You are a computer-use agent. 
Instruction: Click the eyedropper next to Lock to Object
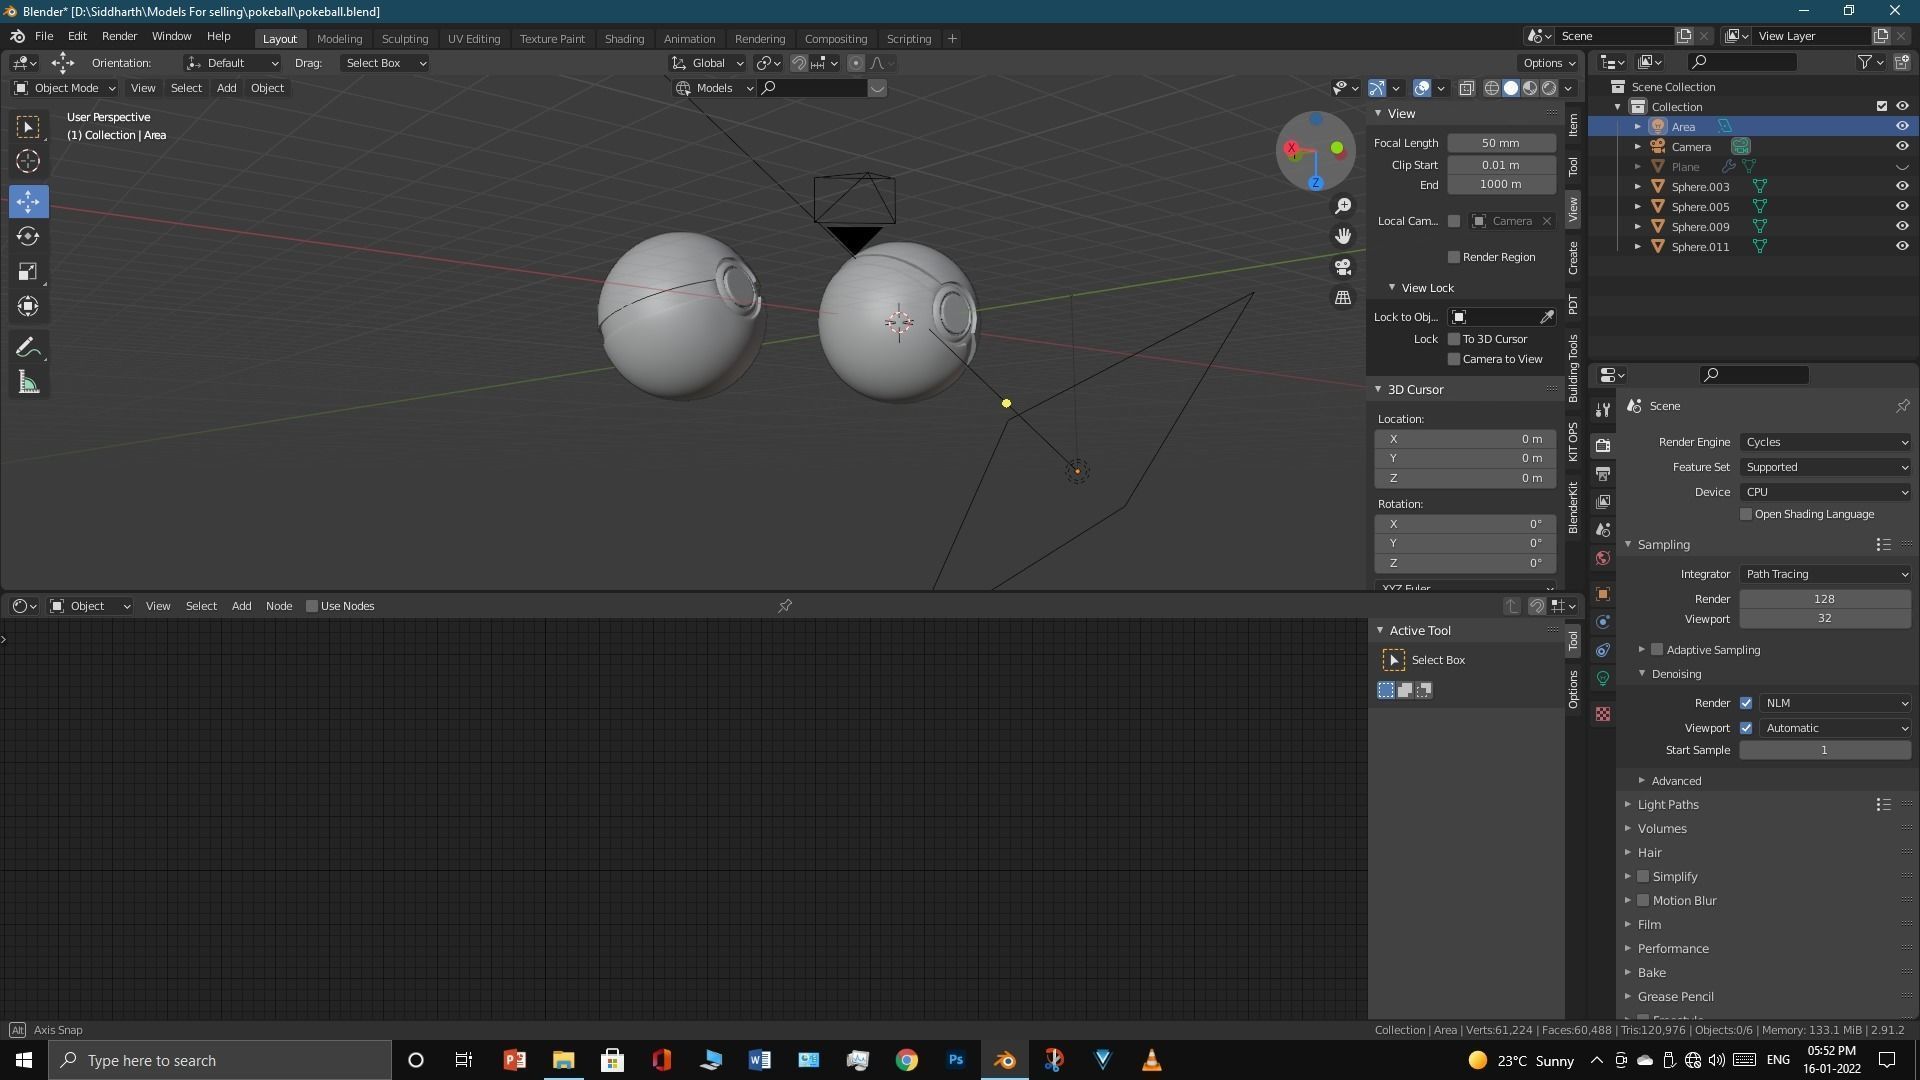pos(1547,317)
